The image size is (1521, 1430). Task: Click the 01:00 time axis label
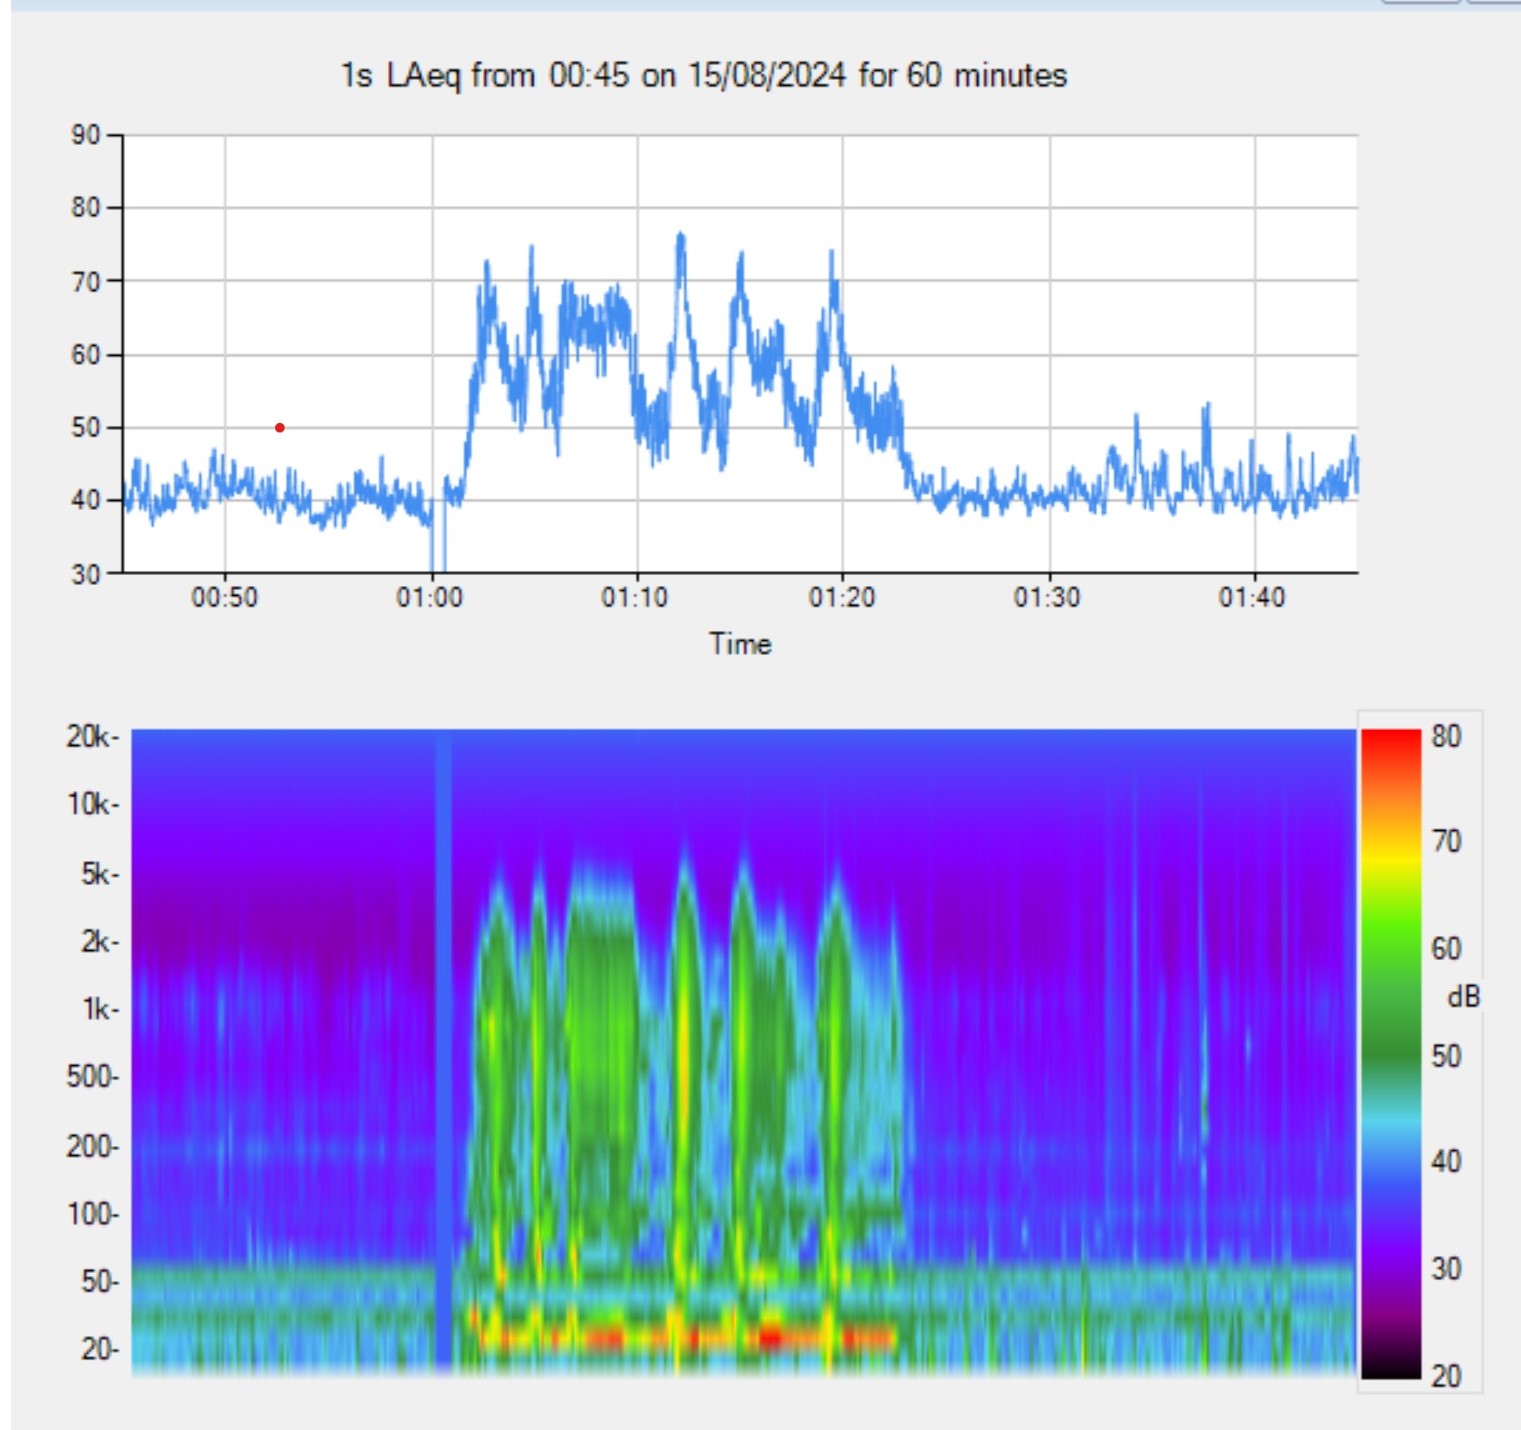pos(429,598)
